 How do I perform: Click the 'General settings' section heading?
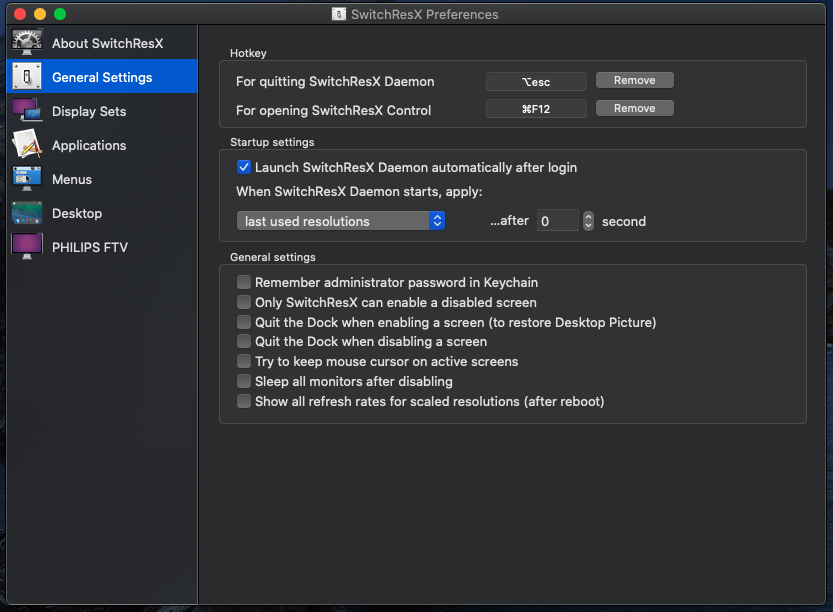[273, 257]
